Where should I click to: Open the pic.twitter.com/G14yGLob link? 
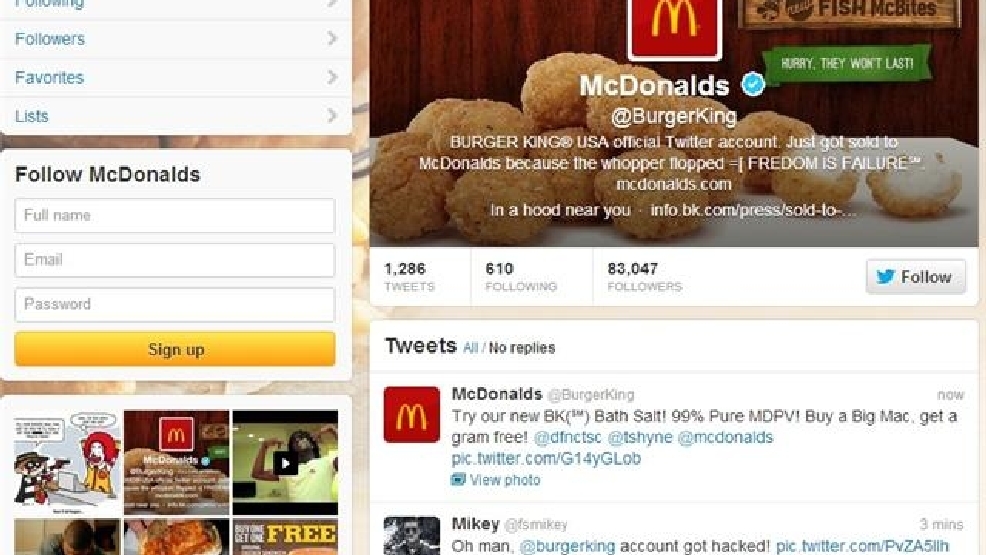pos(546,458)
